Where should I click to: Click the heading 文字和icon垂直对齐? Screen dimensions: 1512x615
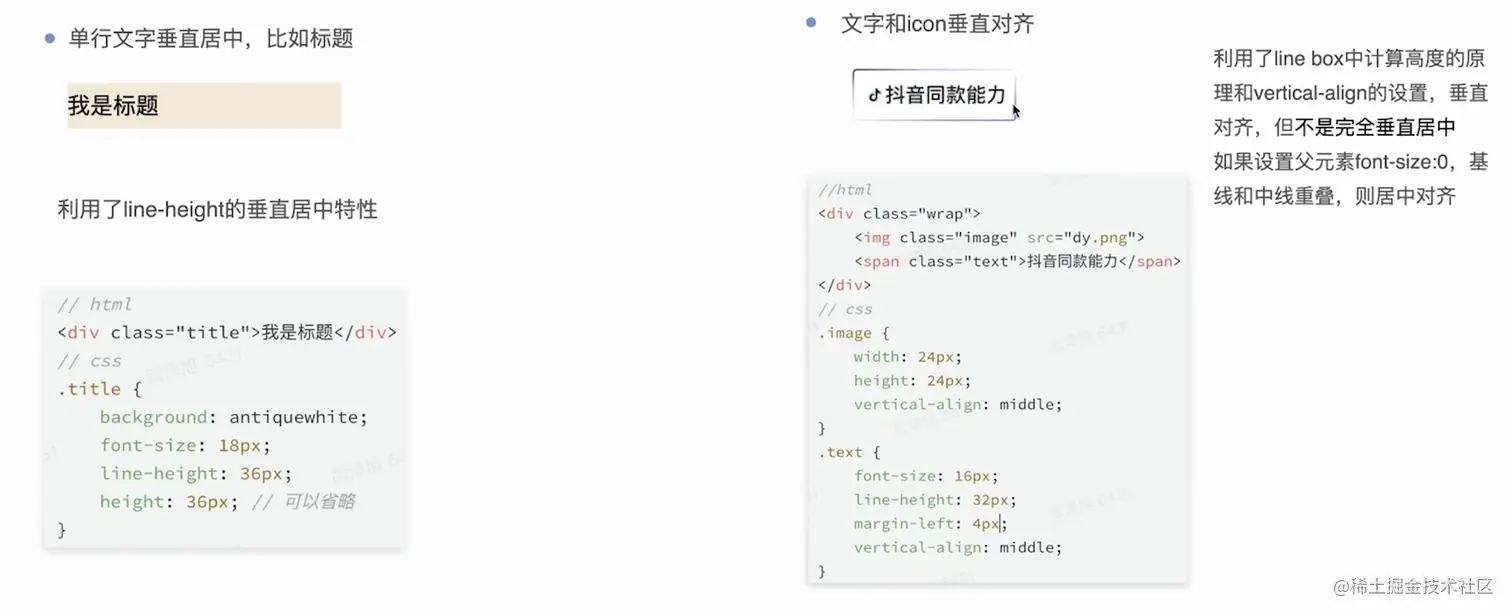937,24
